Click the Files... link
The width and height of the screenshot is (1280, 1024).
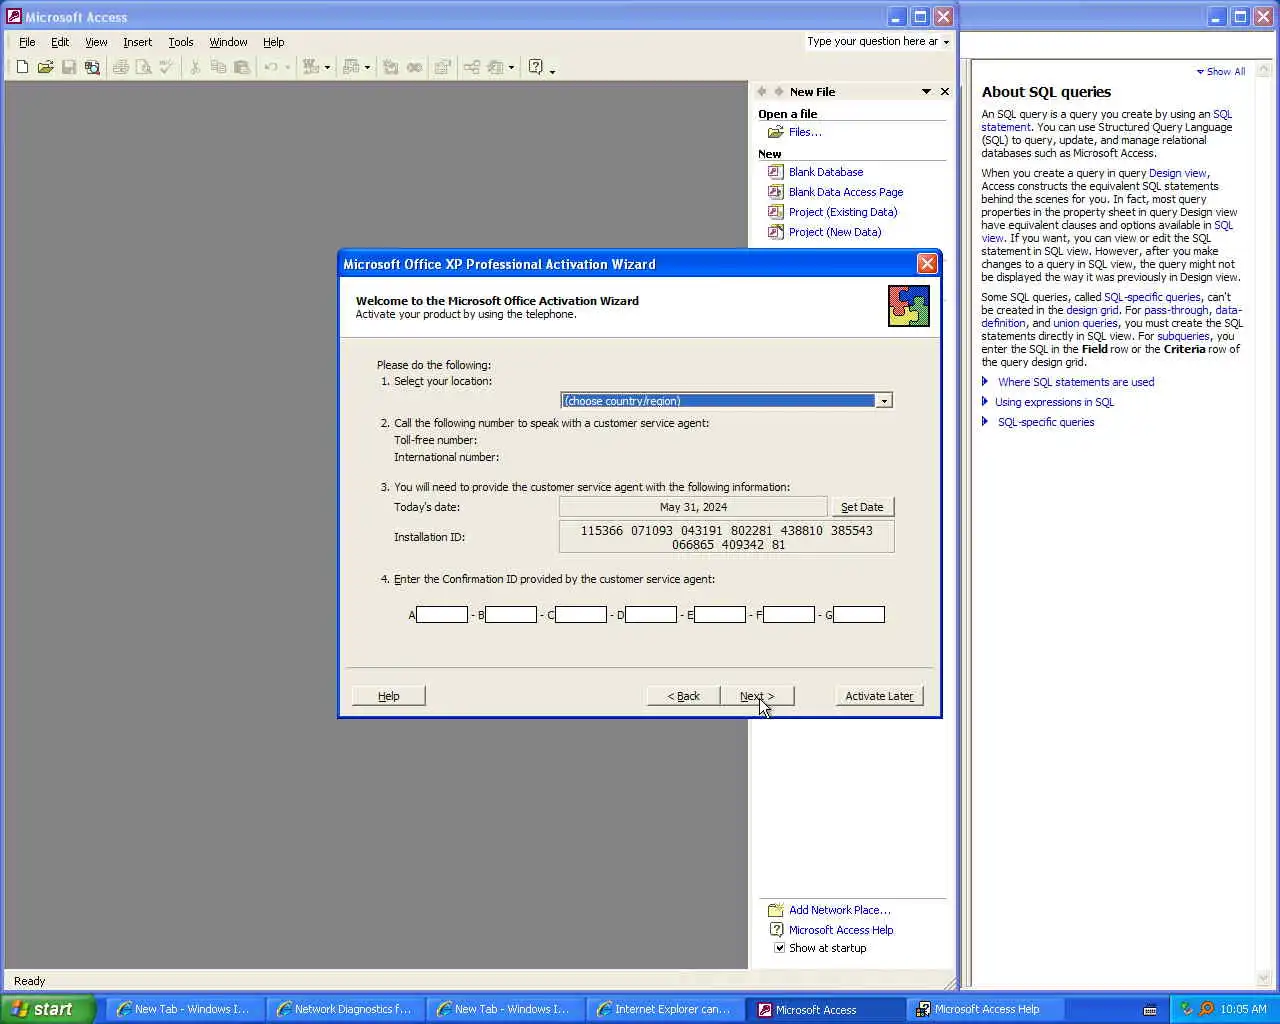[x=805, y=132]
